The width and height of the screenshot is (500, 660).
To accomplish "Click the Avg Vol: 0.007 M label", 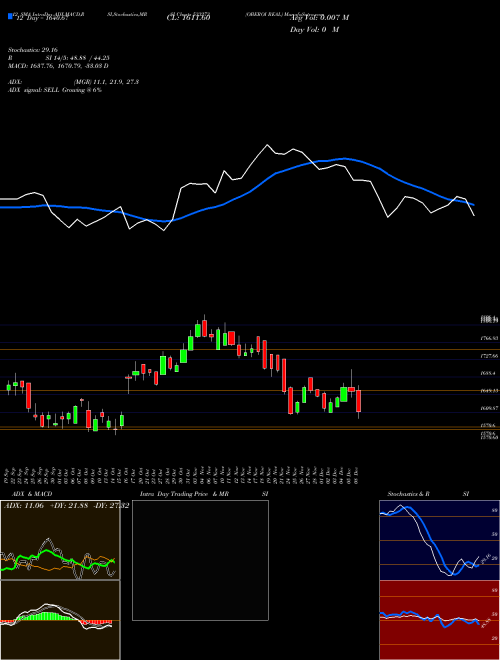I will click(x=319, y=18).
